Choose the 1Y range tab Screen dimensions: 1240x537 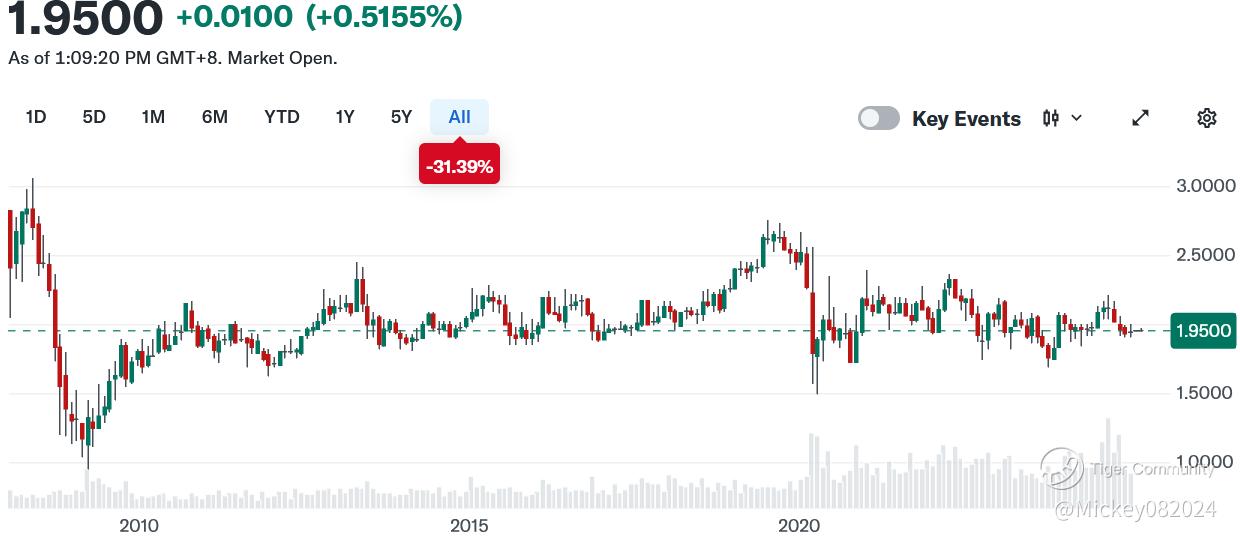pyautogui.click(x=345, y=117)
